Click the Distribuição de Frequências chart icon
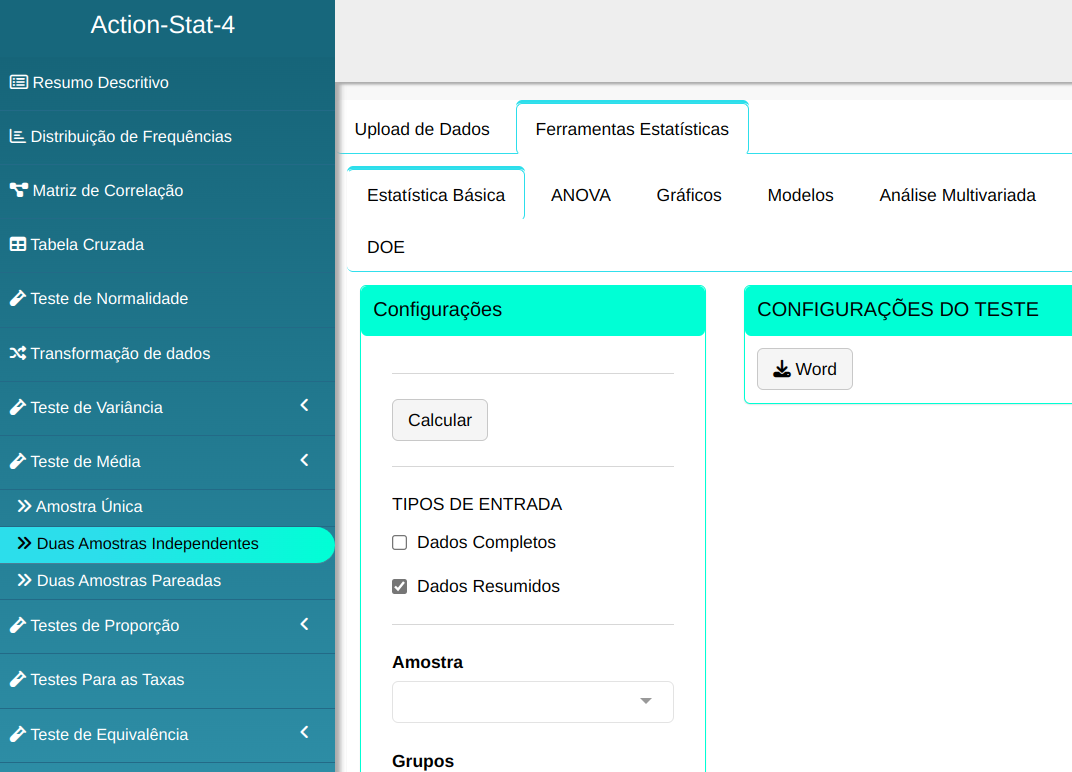The width and height of the screenshot is (1072, 772). coord(17,136)
